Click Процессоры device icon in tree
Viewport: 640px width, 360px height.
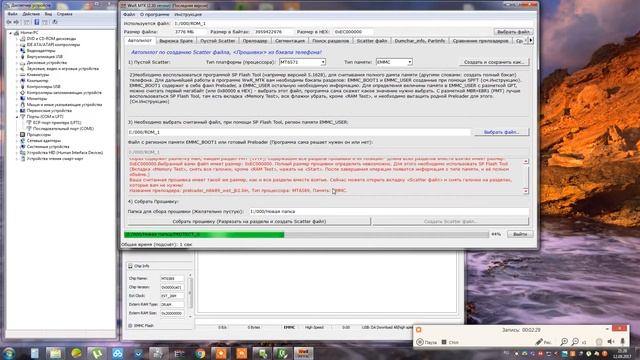pyautogui.click(x=22, y=135)
